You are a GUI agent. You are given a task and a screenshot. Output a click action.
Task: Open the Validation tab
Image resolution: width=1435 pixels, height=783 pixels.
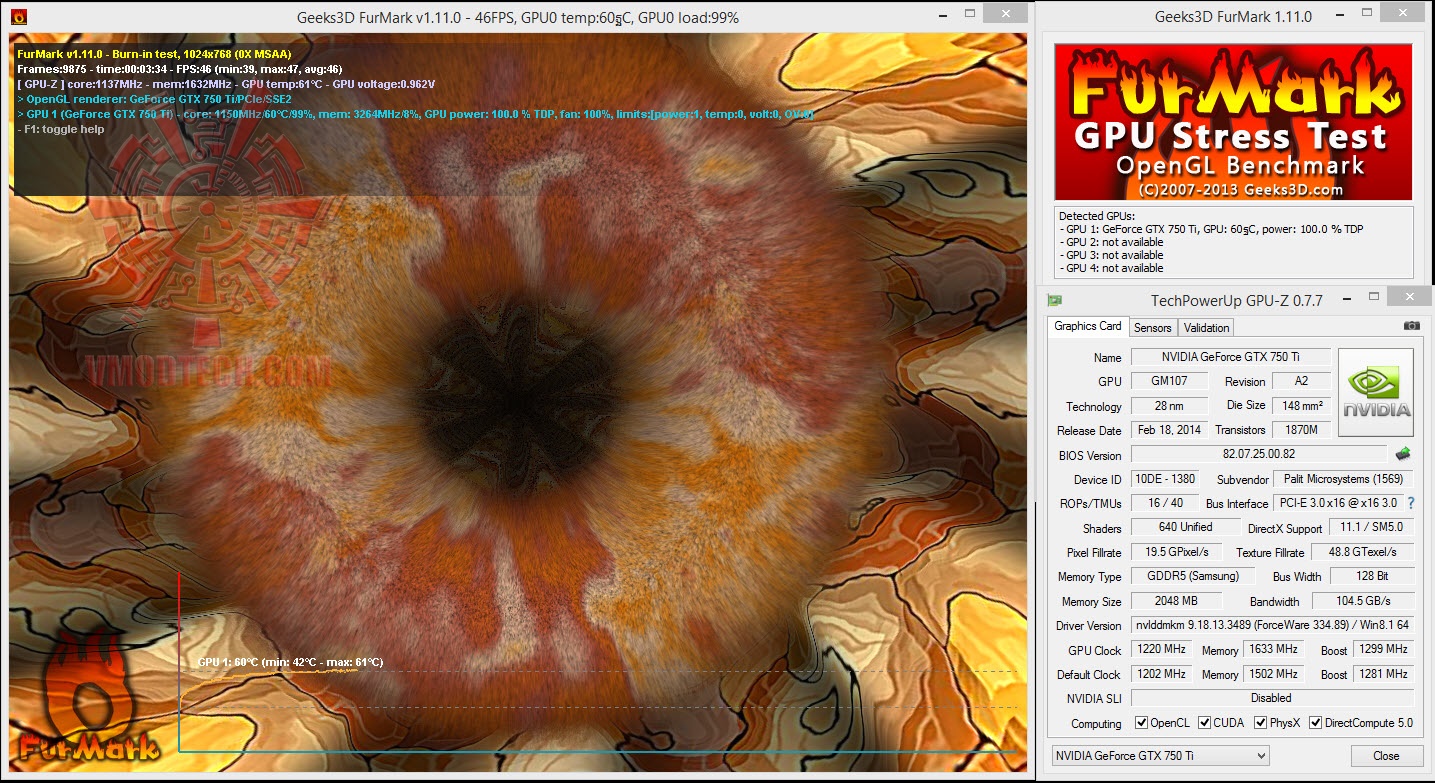click(x=1206, y=327)
